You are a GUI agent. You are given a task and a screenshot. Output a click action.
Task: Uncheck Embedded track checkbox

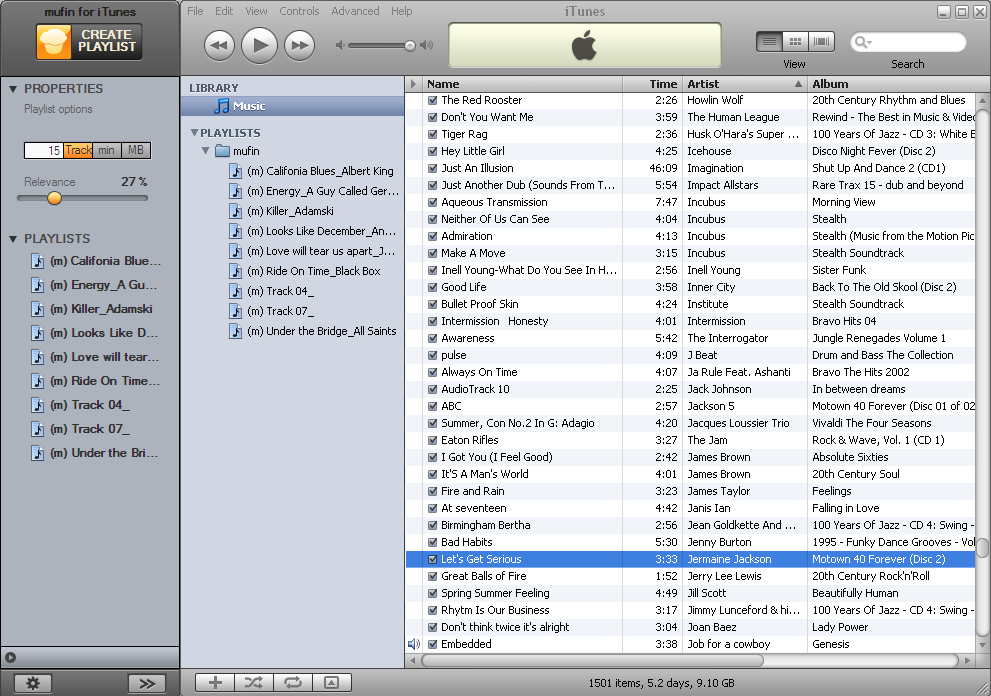(x=433, y=644)
